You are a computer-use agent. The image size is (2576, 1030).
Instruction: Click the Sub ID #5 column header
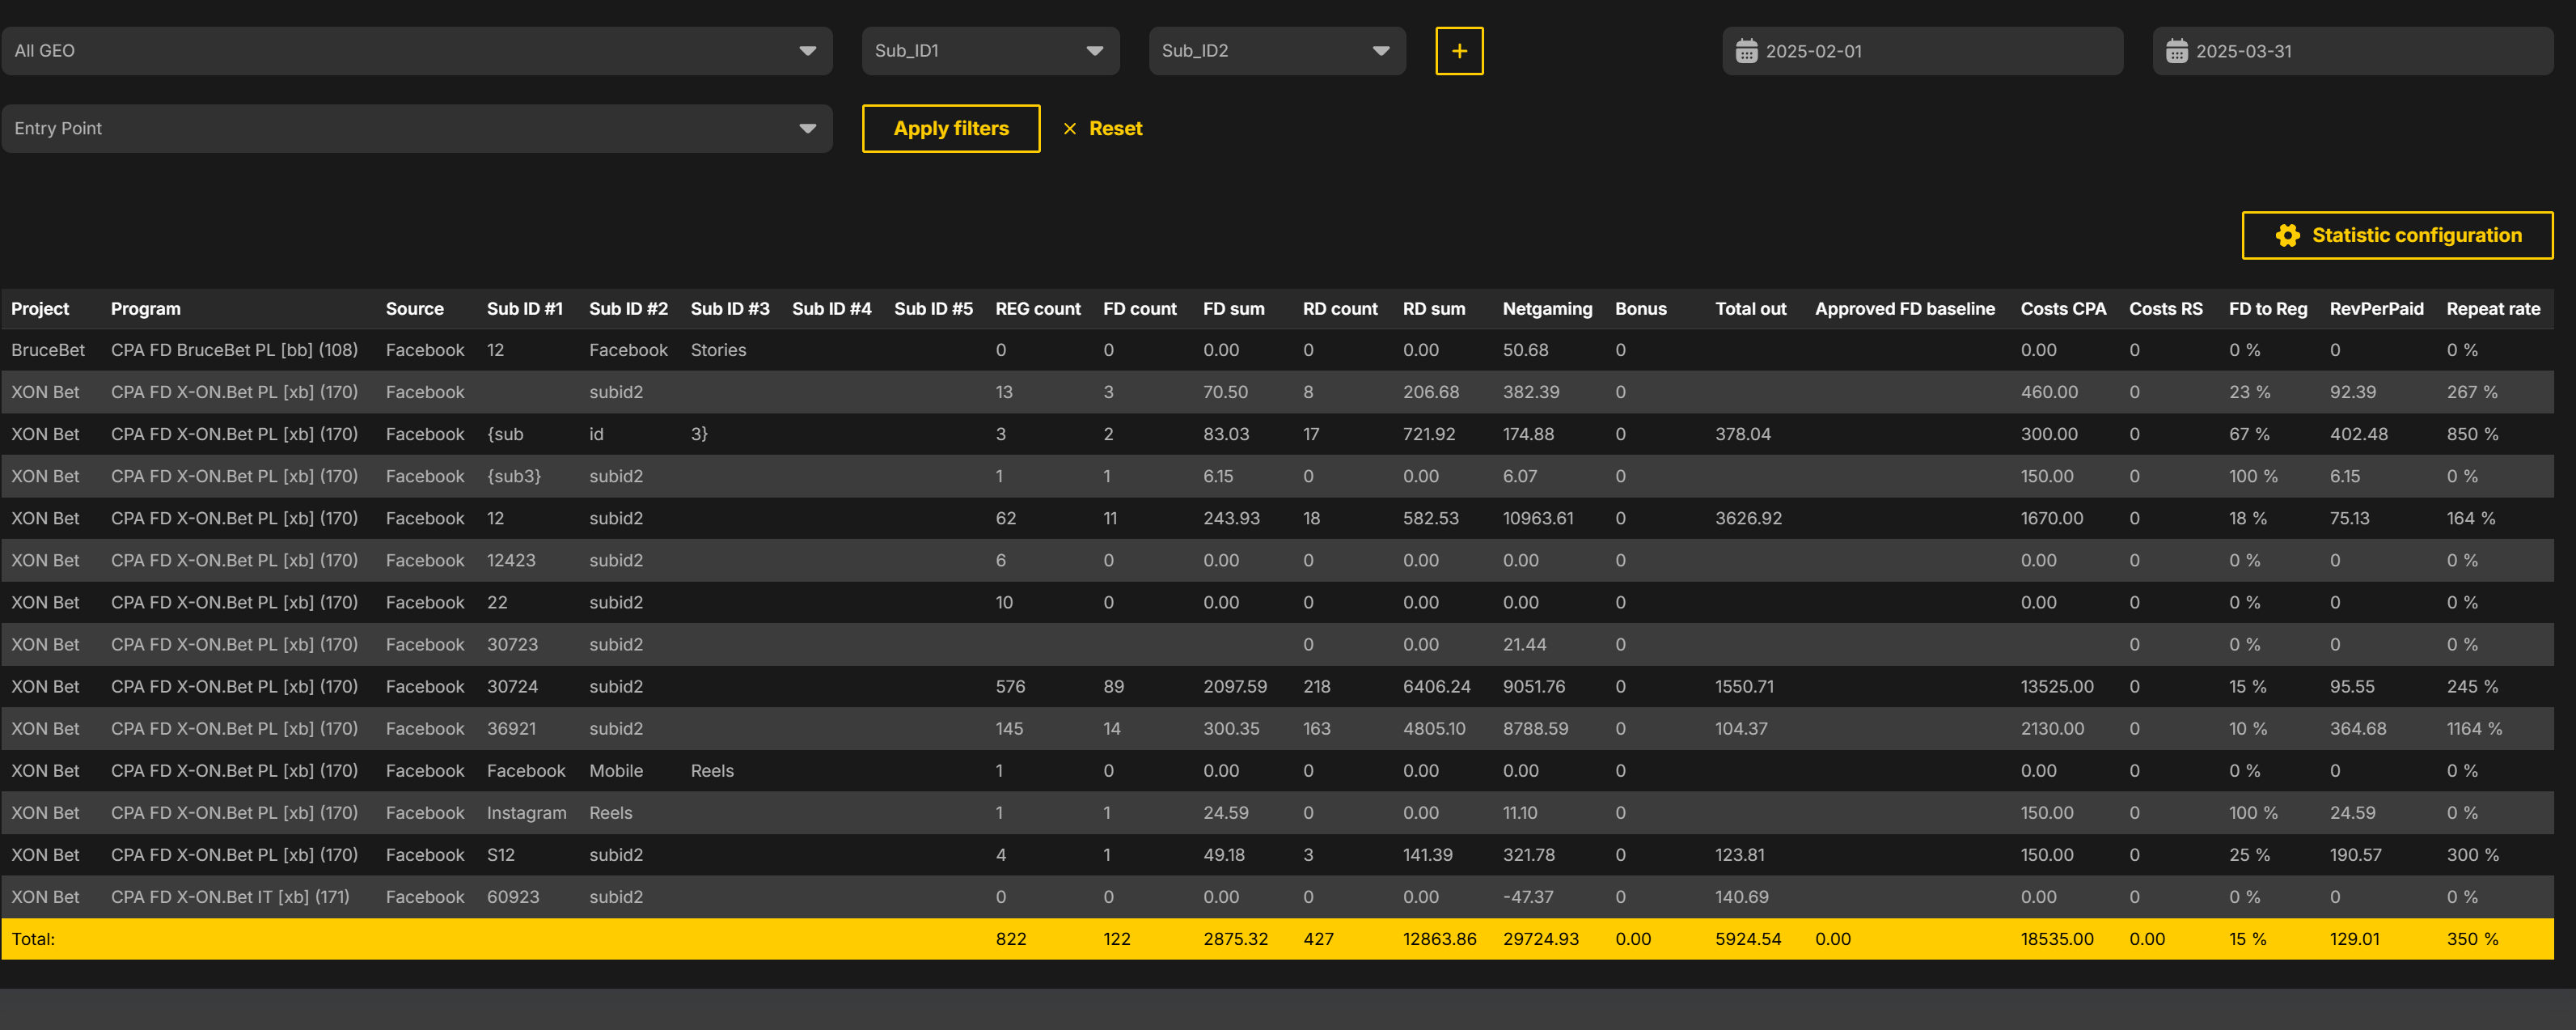click(933, 309)
